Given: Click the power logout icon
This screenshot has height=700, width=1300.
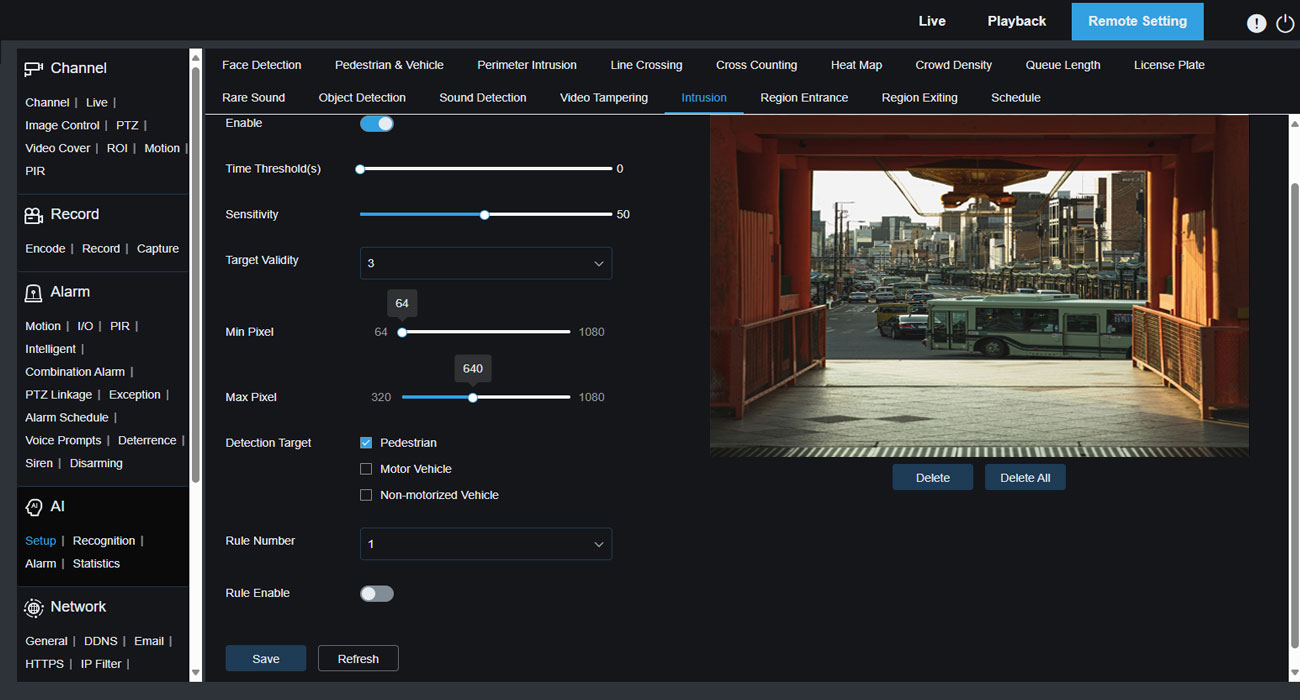Looking at the screenshot, I should pyautogui.click(x=1285, y=23).
